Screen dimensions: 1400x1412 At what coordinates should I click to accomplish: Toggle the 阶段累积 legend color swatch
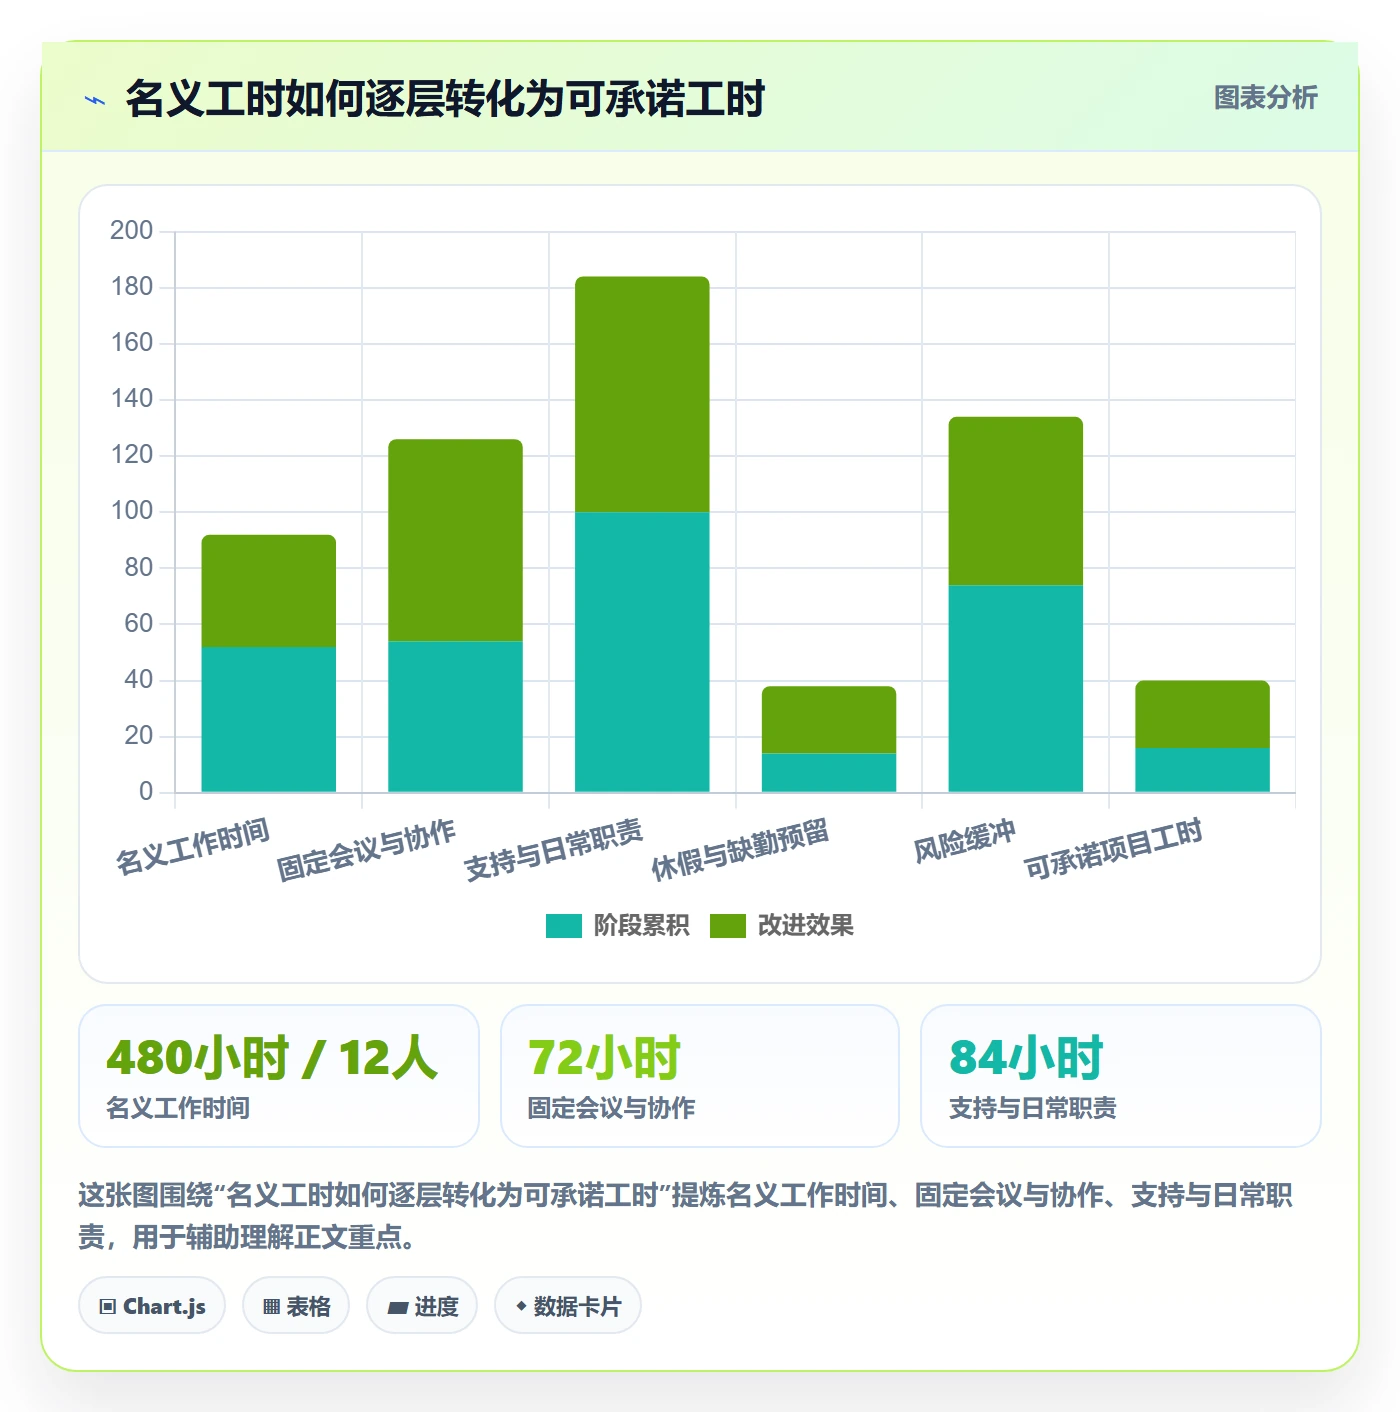[563, 926]
